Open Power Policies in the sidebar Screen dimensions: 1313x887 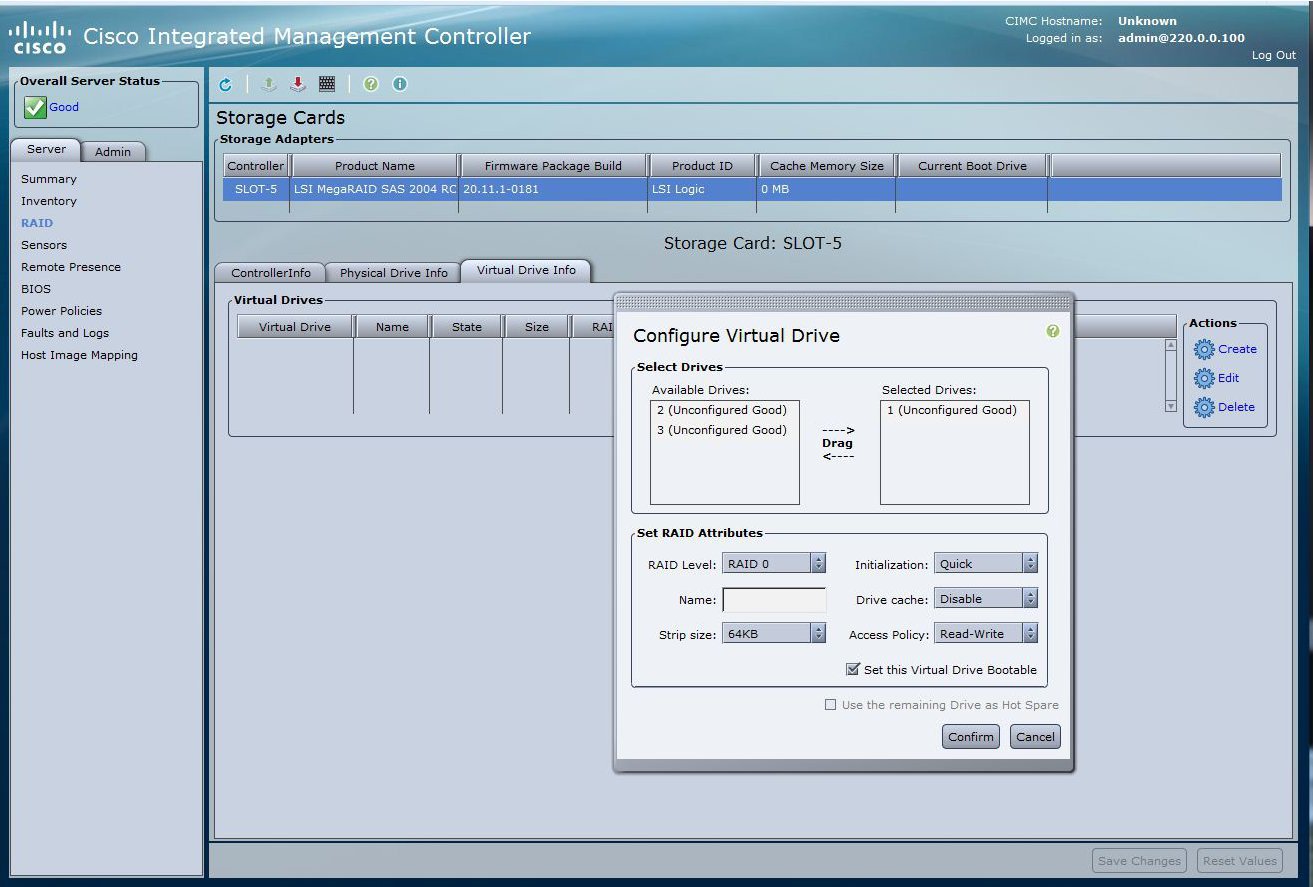pyautogui.click(x=61, y=311)
